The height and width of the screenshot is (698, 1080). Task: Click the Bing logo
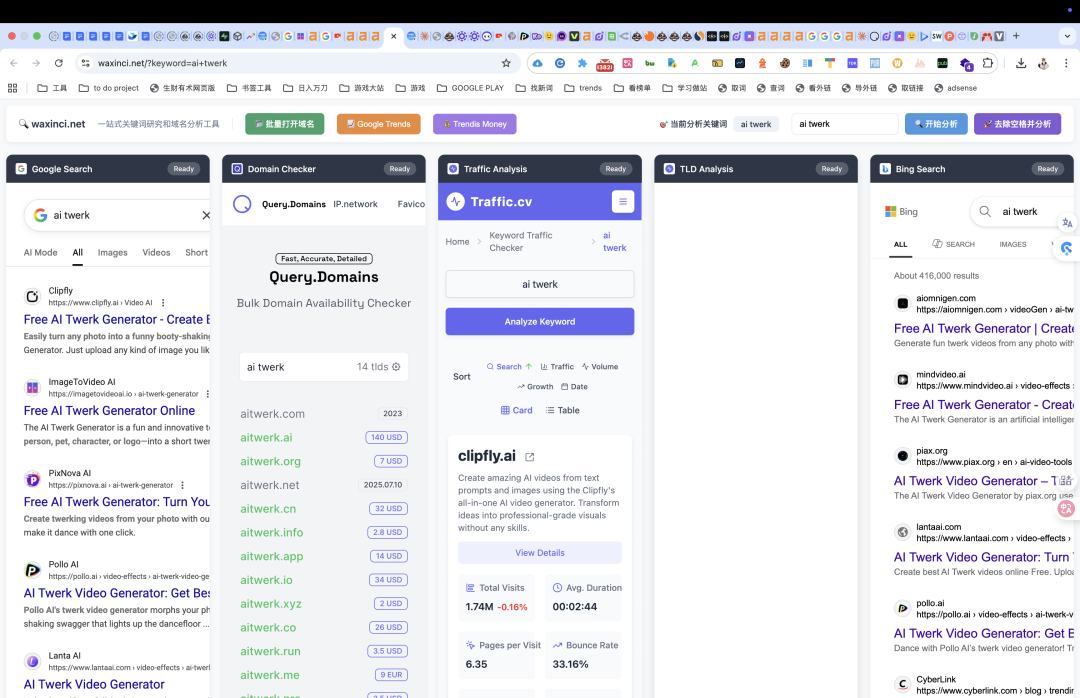[901, 212]
